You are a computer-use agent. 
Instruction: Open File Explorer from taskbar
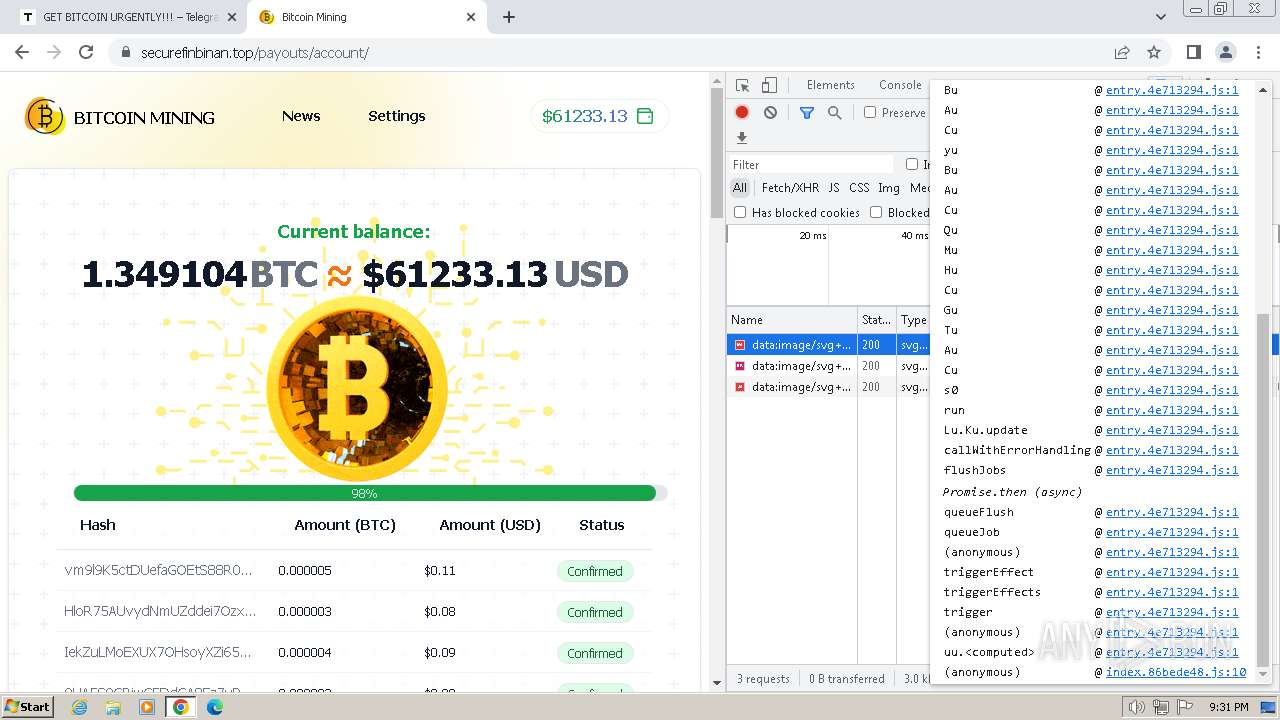coord(113,707)
